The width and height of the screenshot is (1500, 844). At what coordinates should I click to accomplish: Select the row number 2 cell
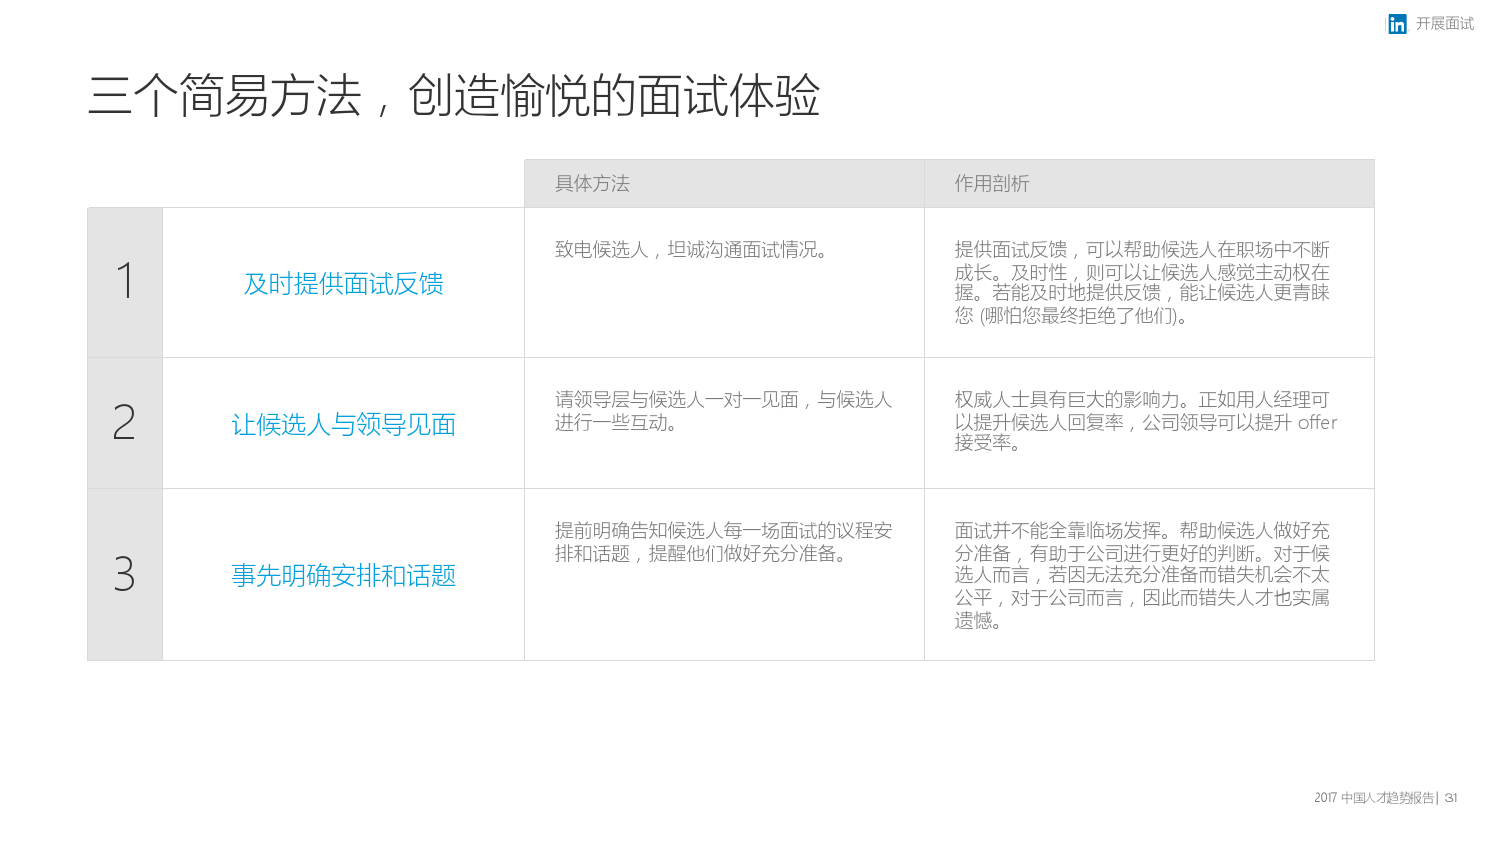[x=125, y=422]
